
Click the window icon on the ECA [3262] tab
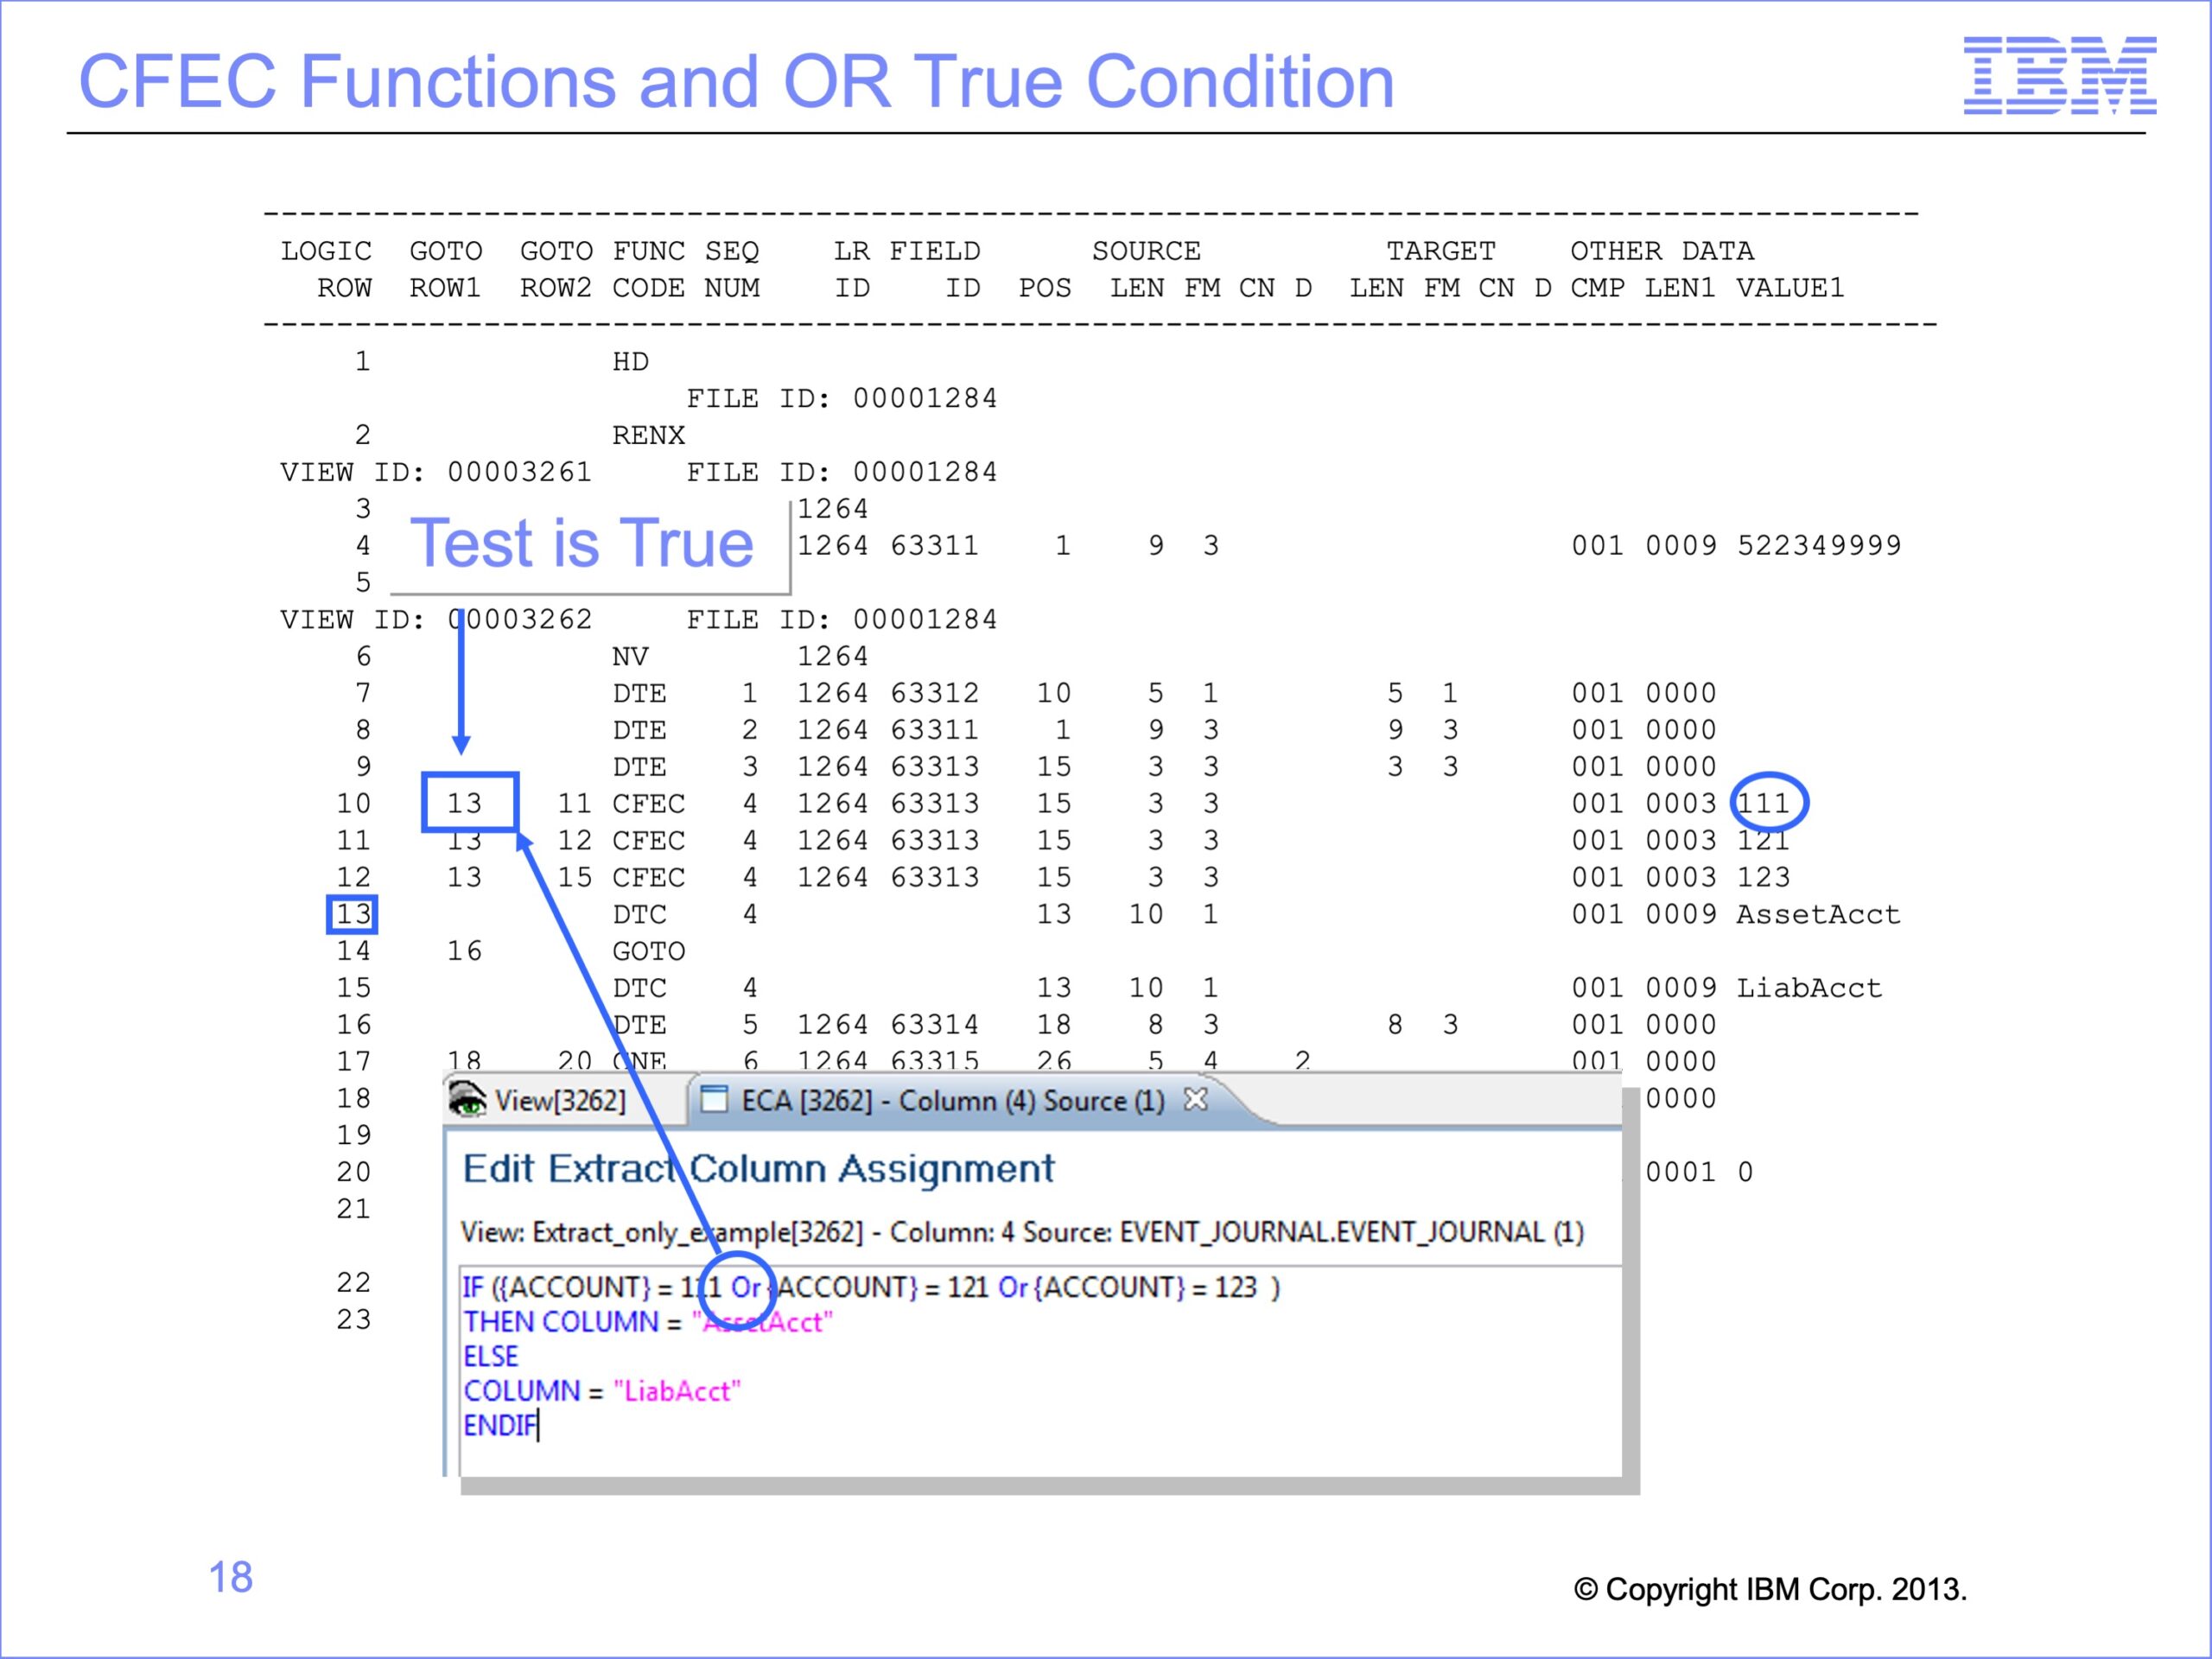[x=714, y=1099]
